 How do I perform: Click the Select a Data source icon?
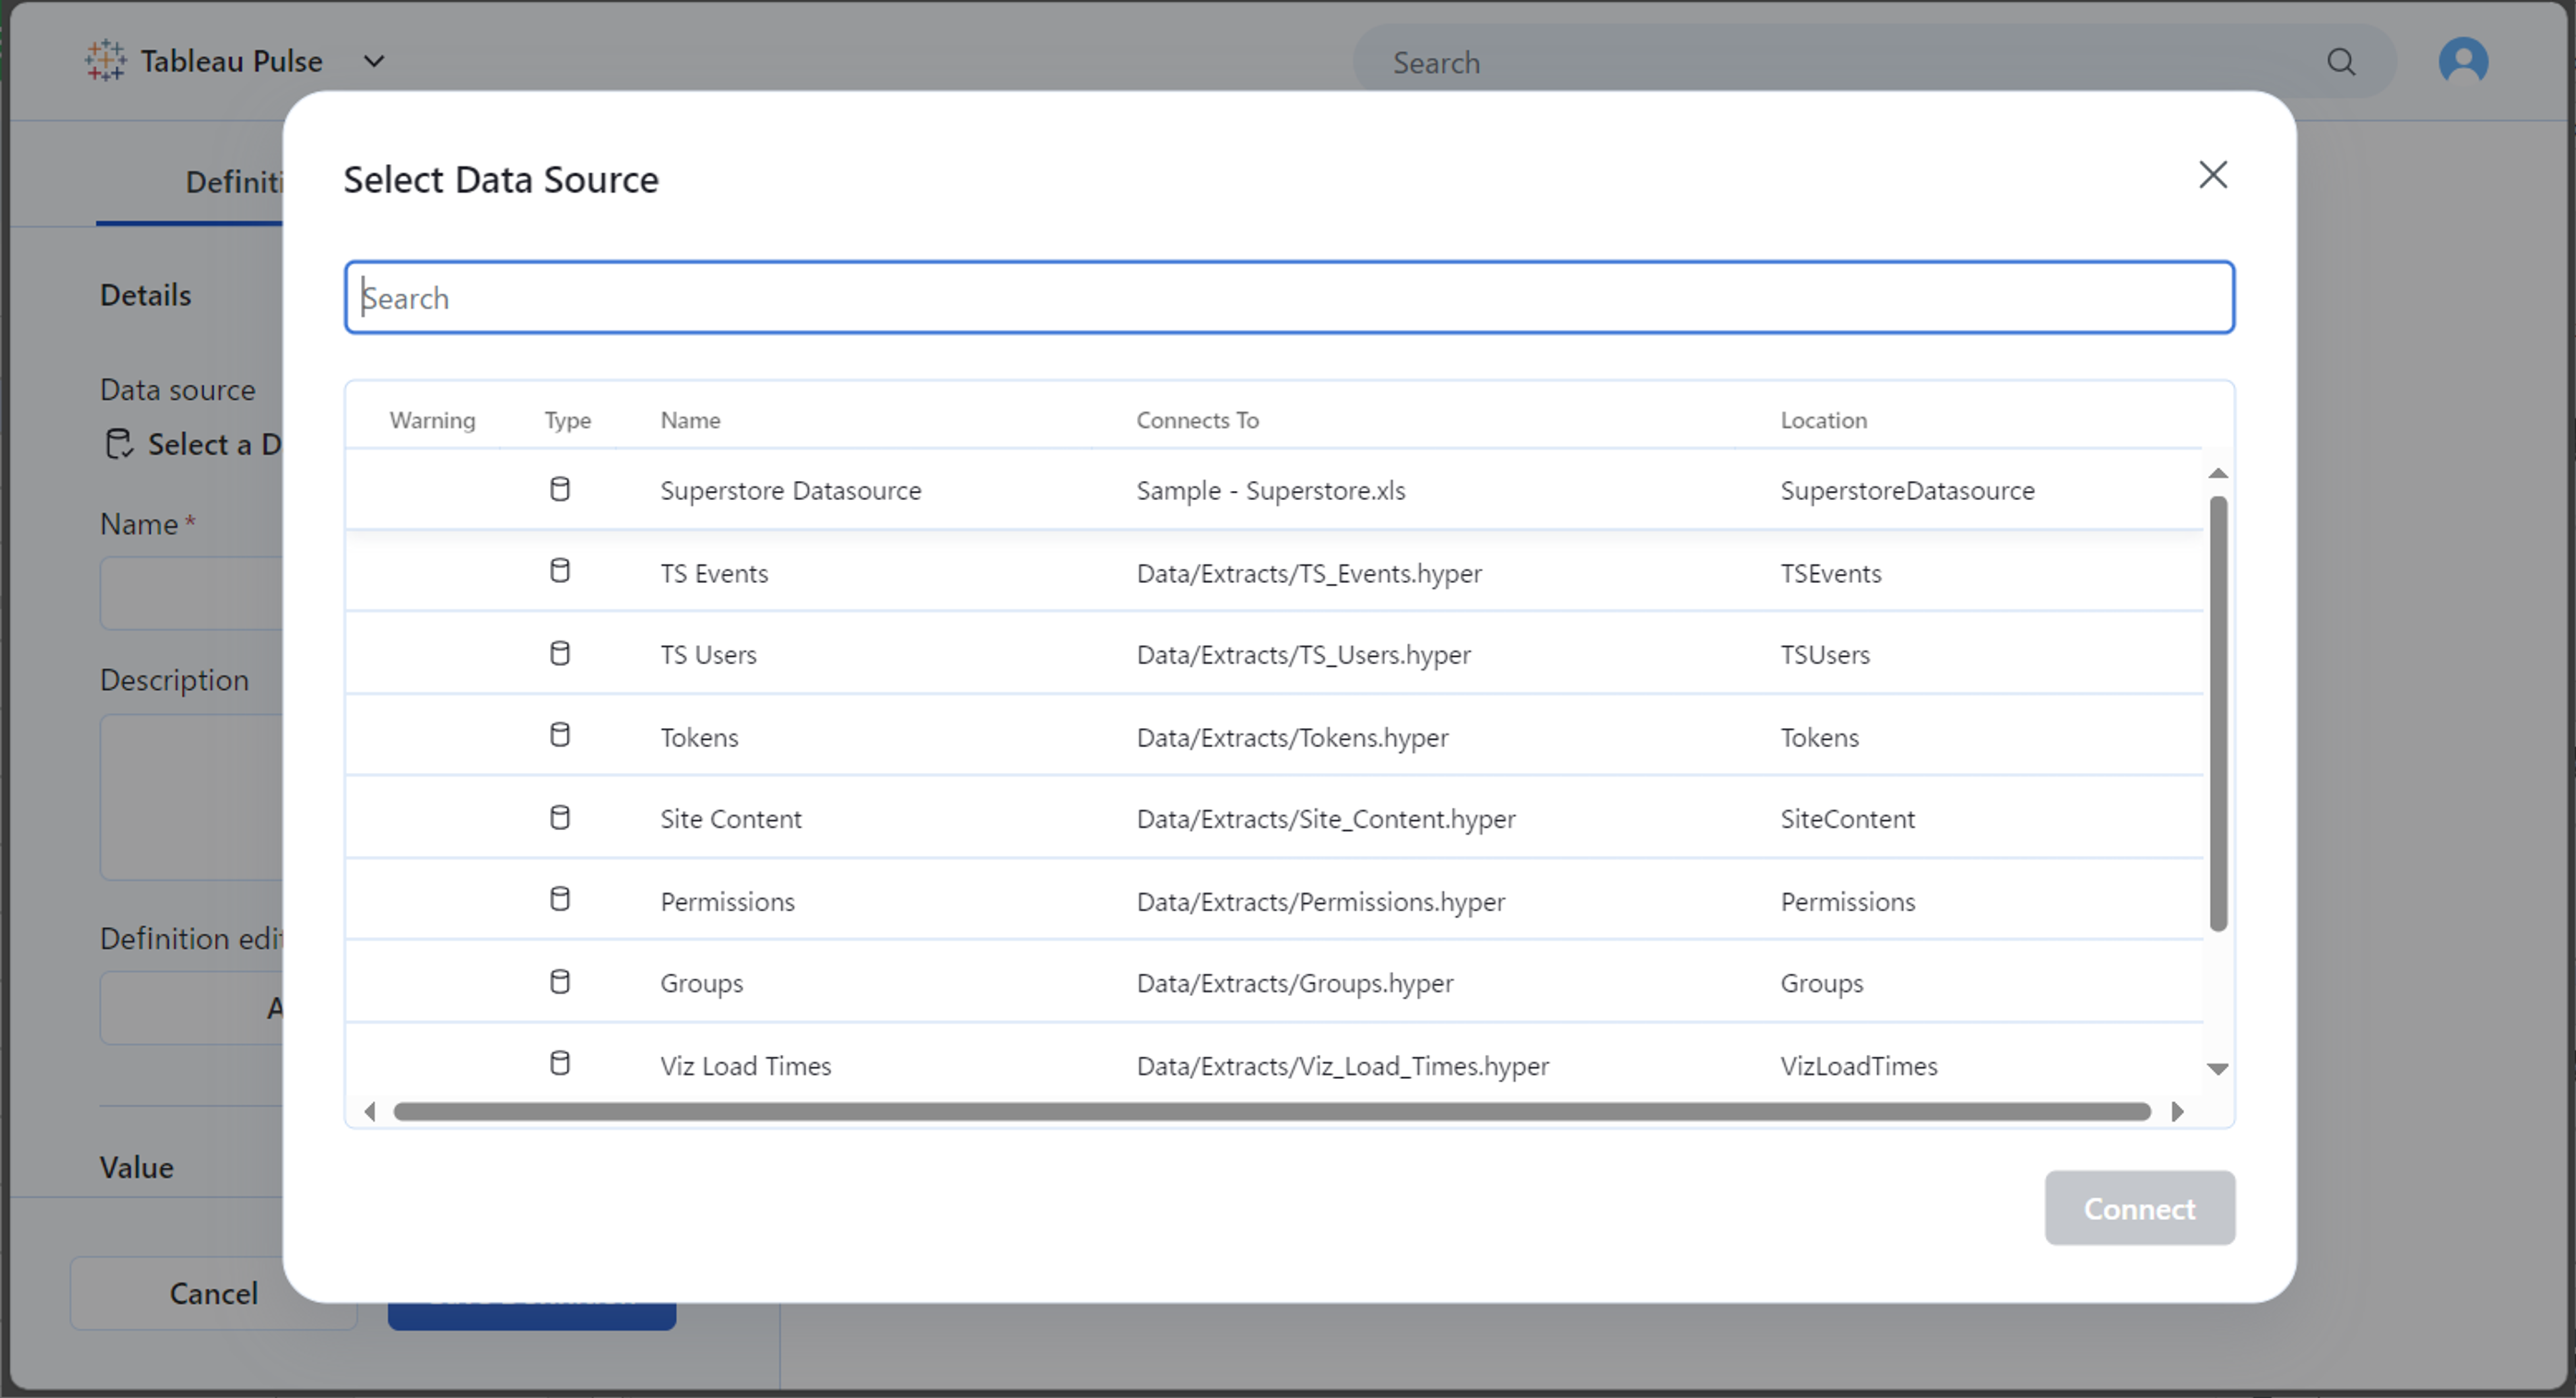coord(119,444)
